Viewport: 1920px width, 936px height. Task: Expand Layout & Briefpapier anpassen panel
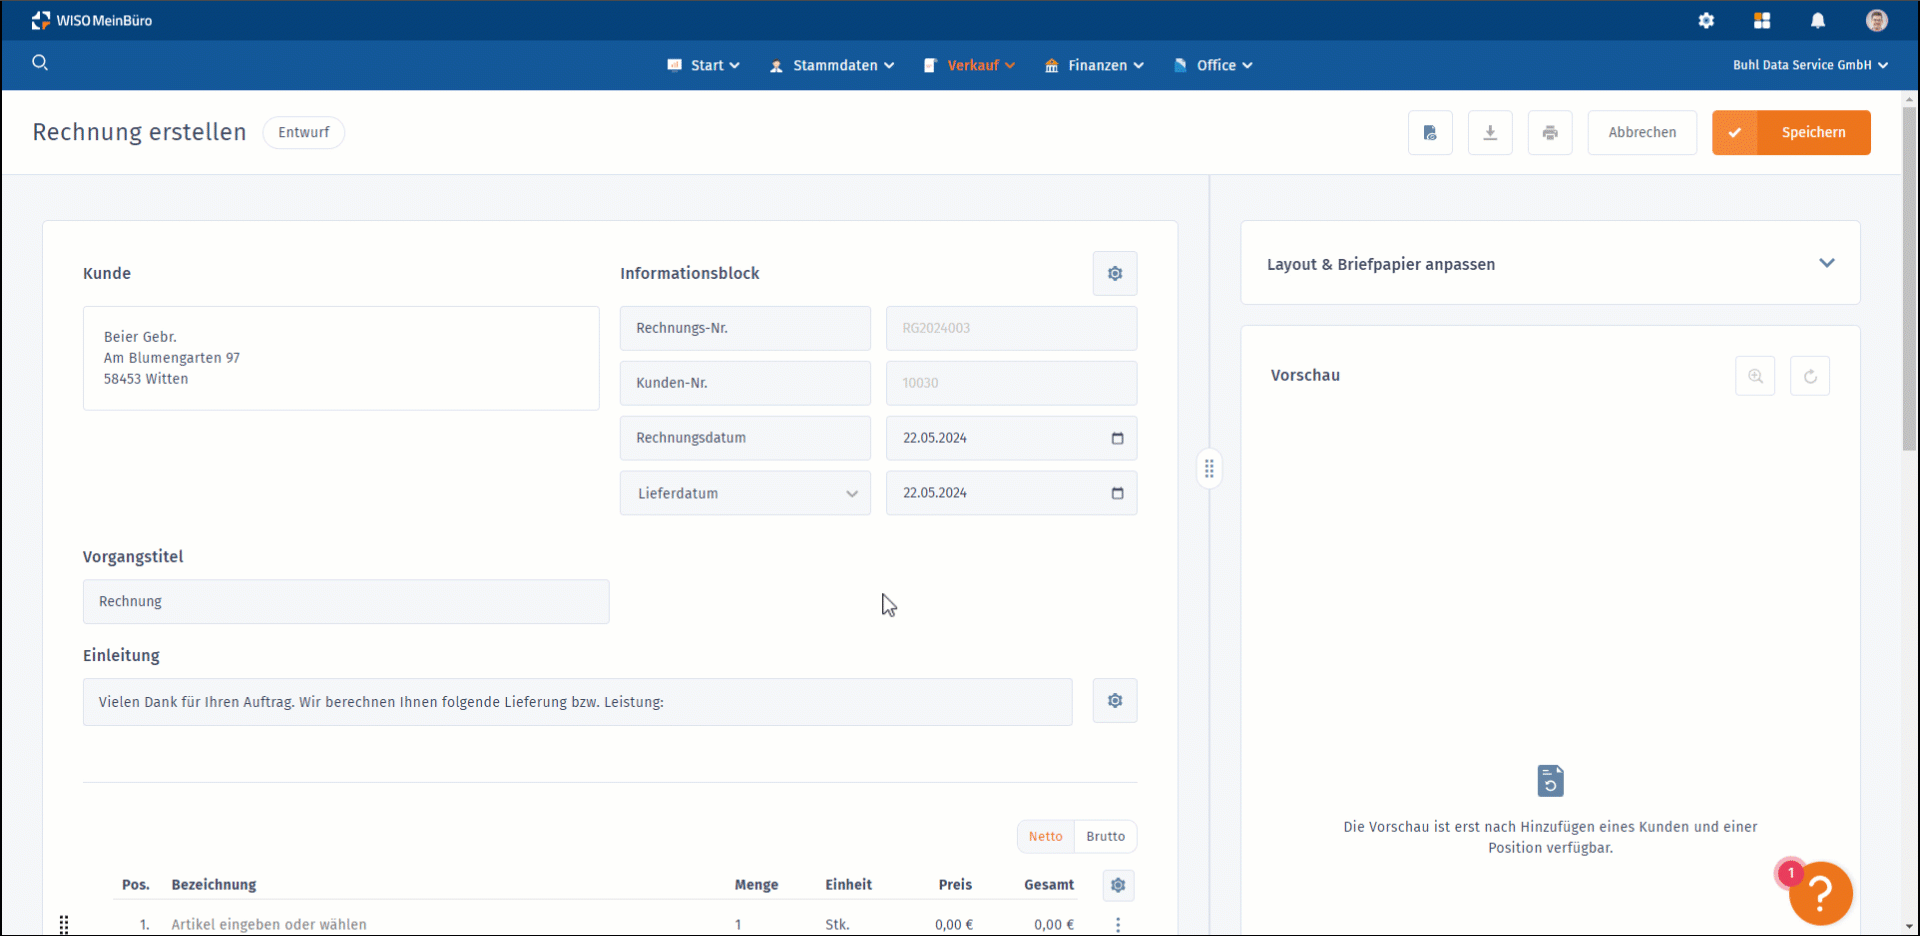click(x=1826, y=264)
